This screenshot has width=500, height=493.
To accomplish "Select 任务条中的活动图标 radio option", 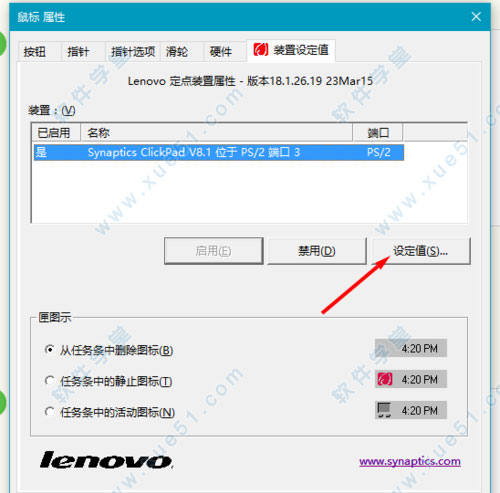I will click(49, 412).
